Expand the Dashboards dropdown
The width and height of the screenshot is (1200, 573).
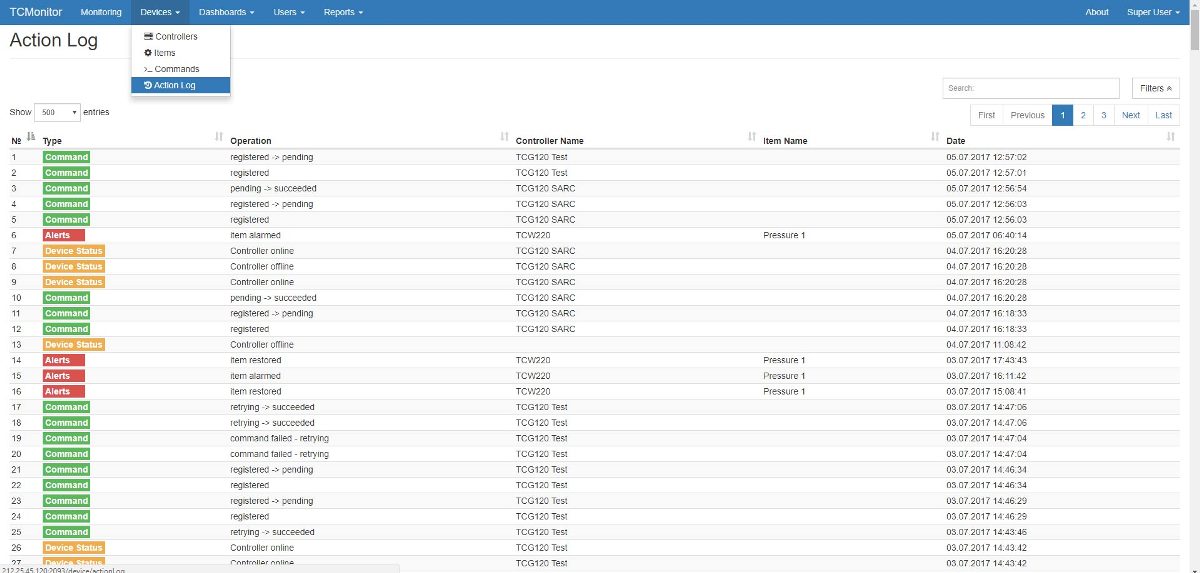pyautogui.click(x=226, y=12)
